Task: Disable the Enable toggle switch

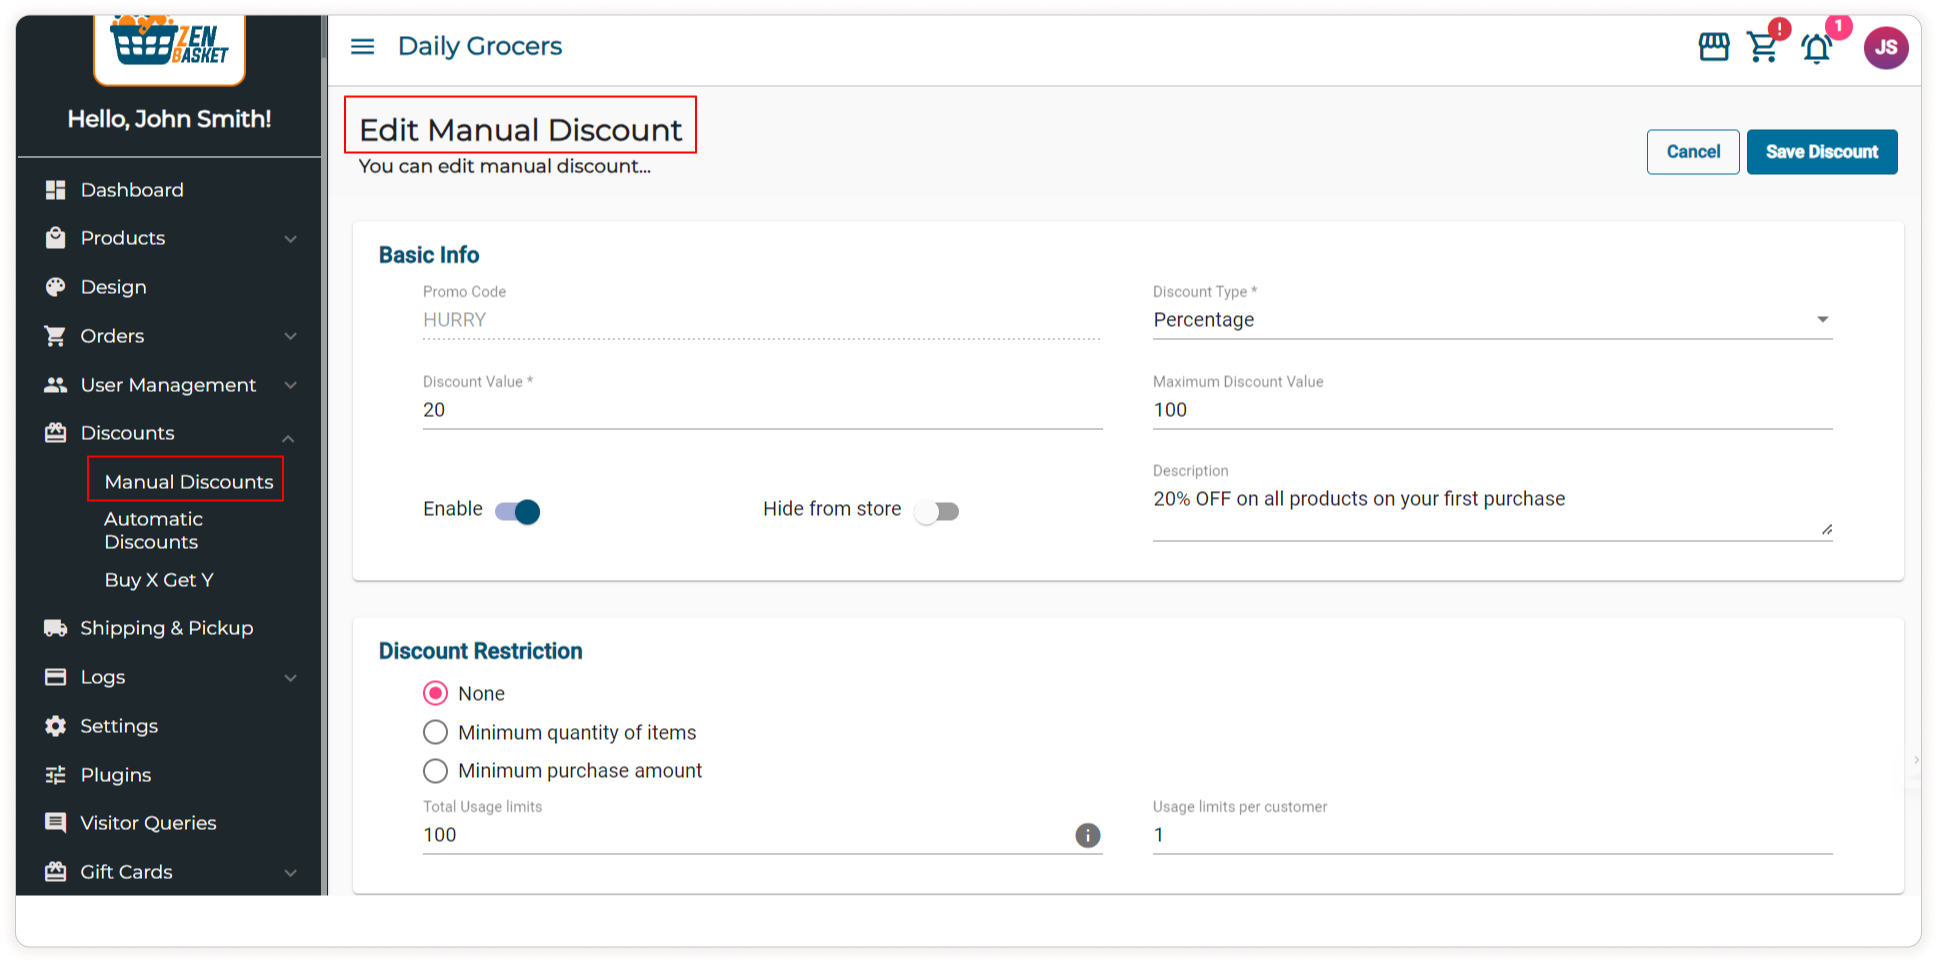Action: tap(518, 512)
